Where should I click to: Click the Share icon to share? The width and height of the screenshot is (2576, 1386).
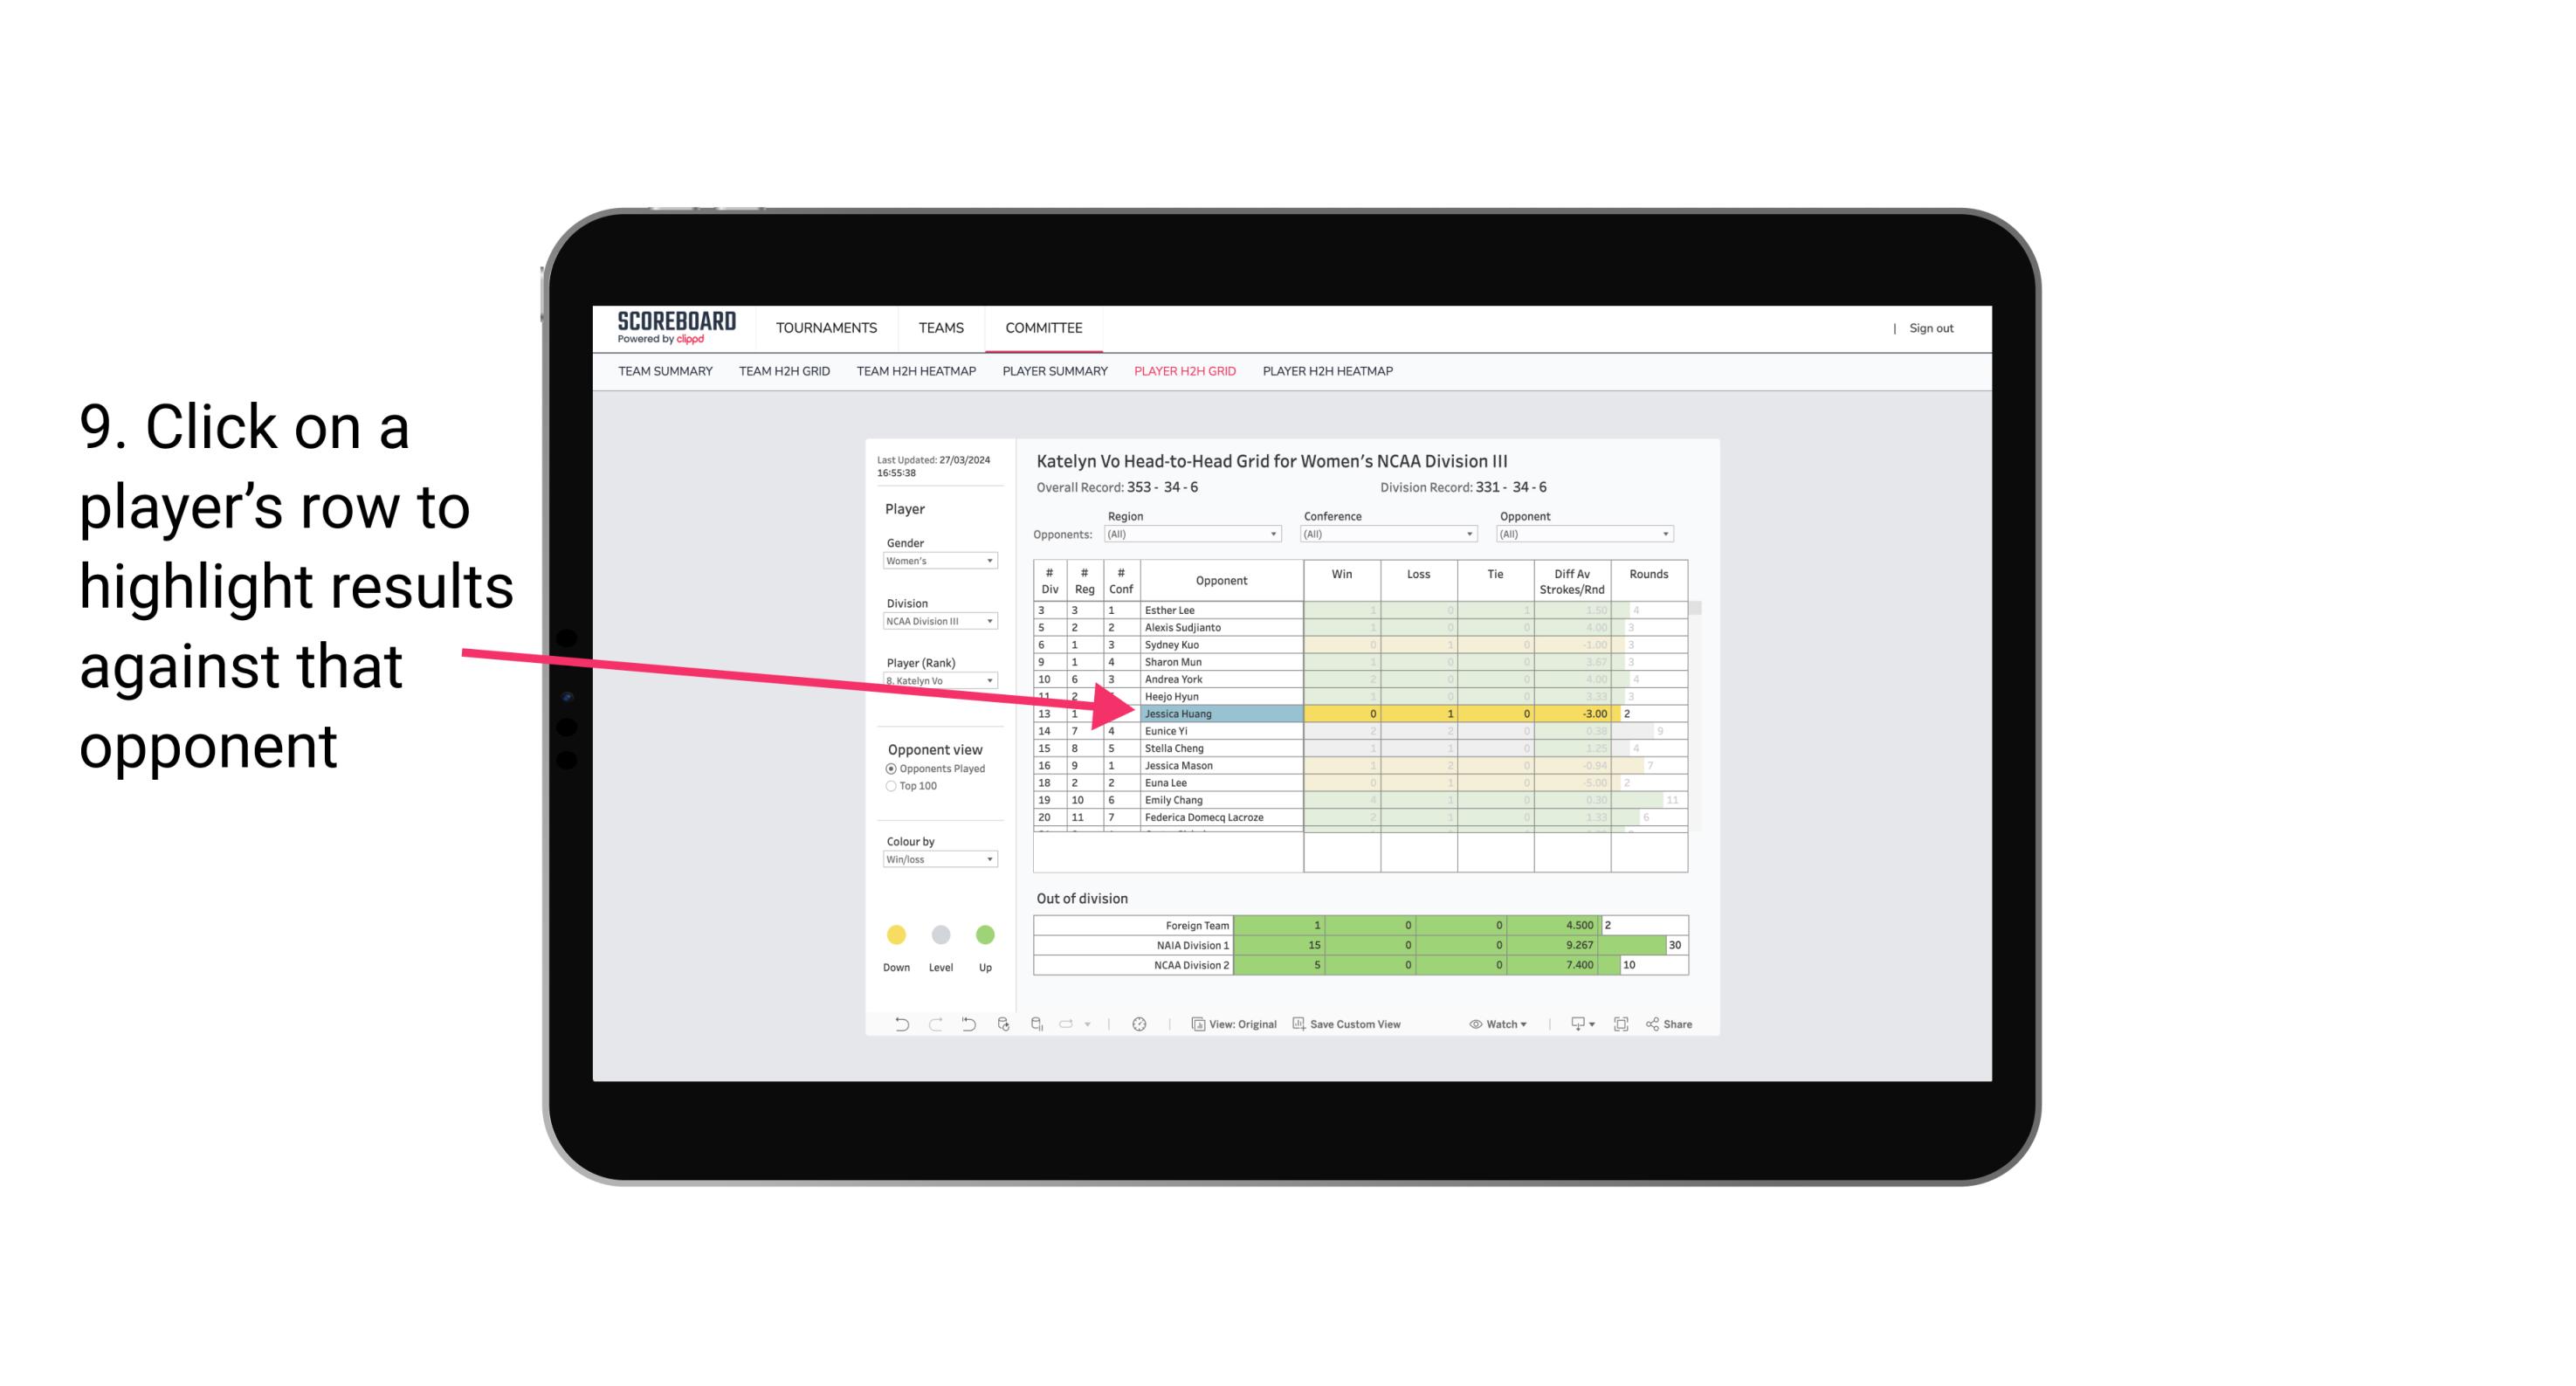pos(1677,1026)
